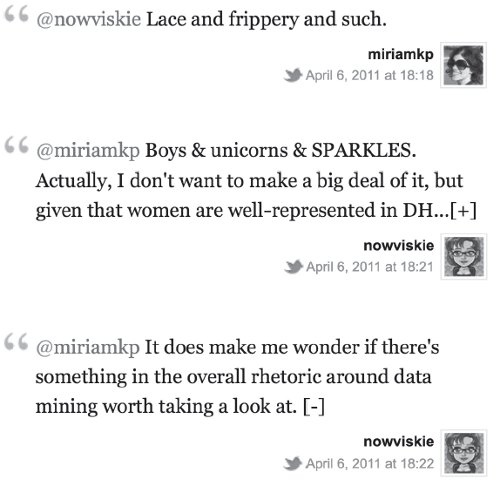Open nowviskie's avatar on the 18:21 tweet
Screen dimensions: 500x486
point(464,257)
